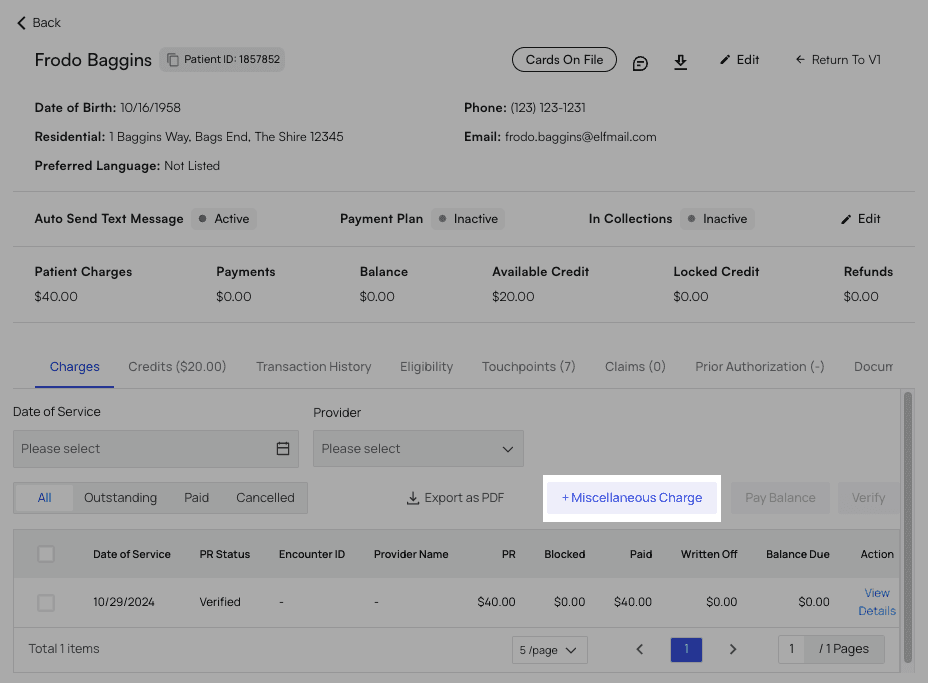
Task: Open the Provider Please select dropdown
Action: pos(418,449)
